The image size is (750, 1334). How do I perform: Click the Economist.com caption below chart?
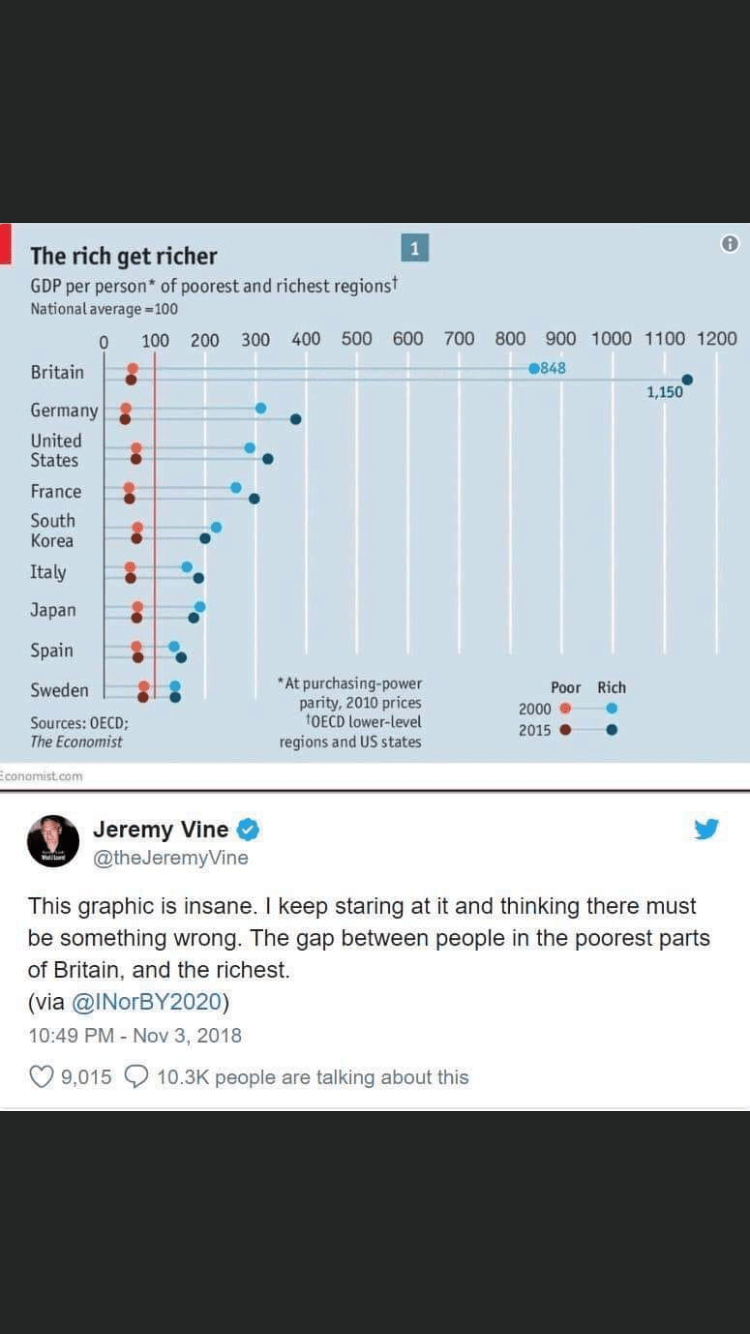[x=42, y=776]
